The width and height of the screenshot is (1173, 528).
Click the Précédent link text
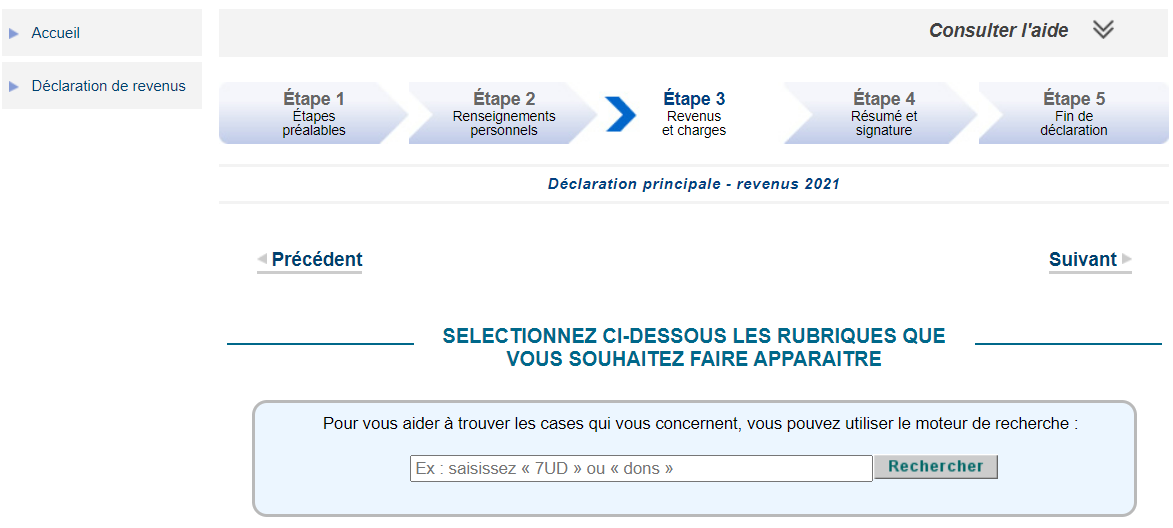click(x=317, y=260)
